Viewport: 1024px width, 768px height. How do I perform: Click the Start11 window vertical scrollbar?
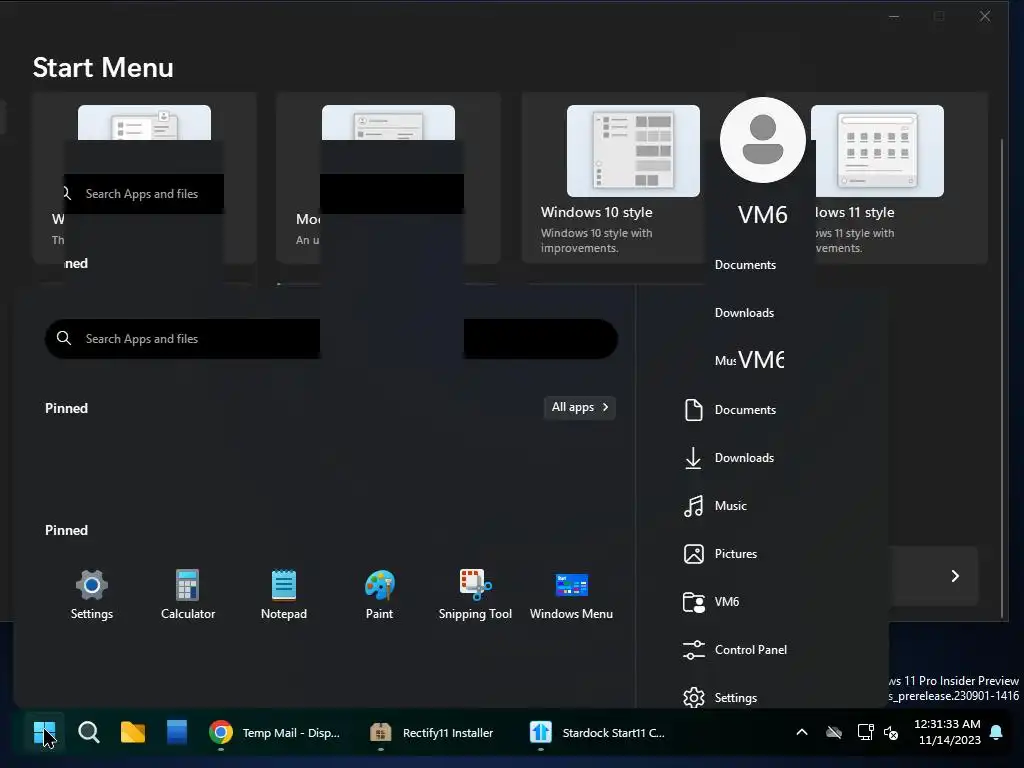tap(1002, 377)
